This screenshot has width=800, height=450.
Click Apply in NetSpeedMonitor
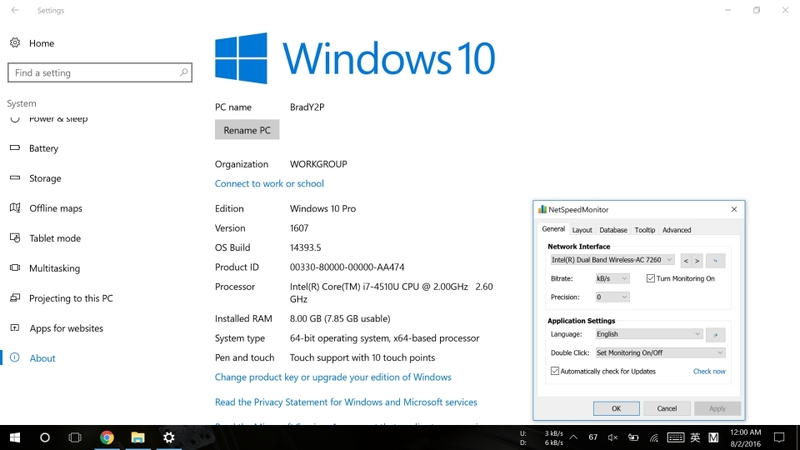pyautogui.click(x=717, y=409)
